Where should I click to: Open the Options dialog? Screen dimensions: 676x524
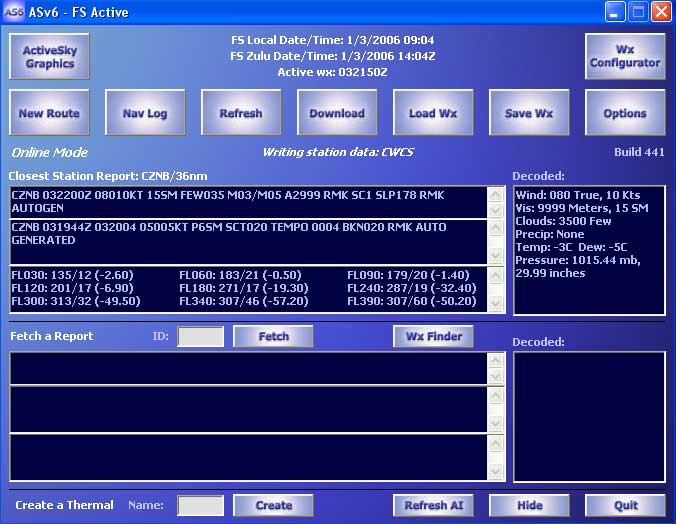[625, 113]
